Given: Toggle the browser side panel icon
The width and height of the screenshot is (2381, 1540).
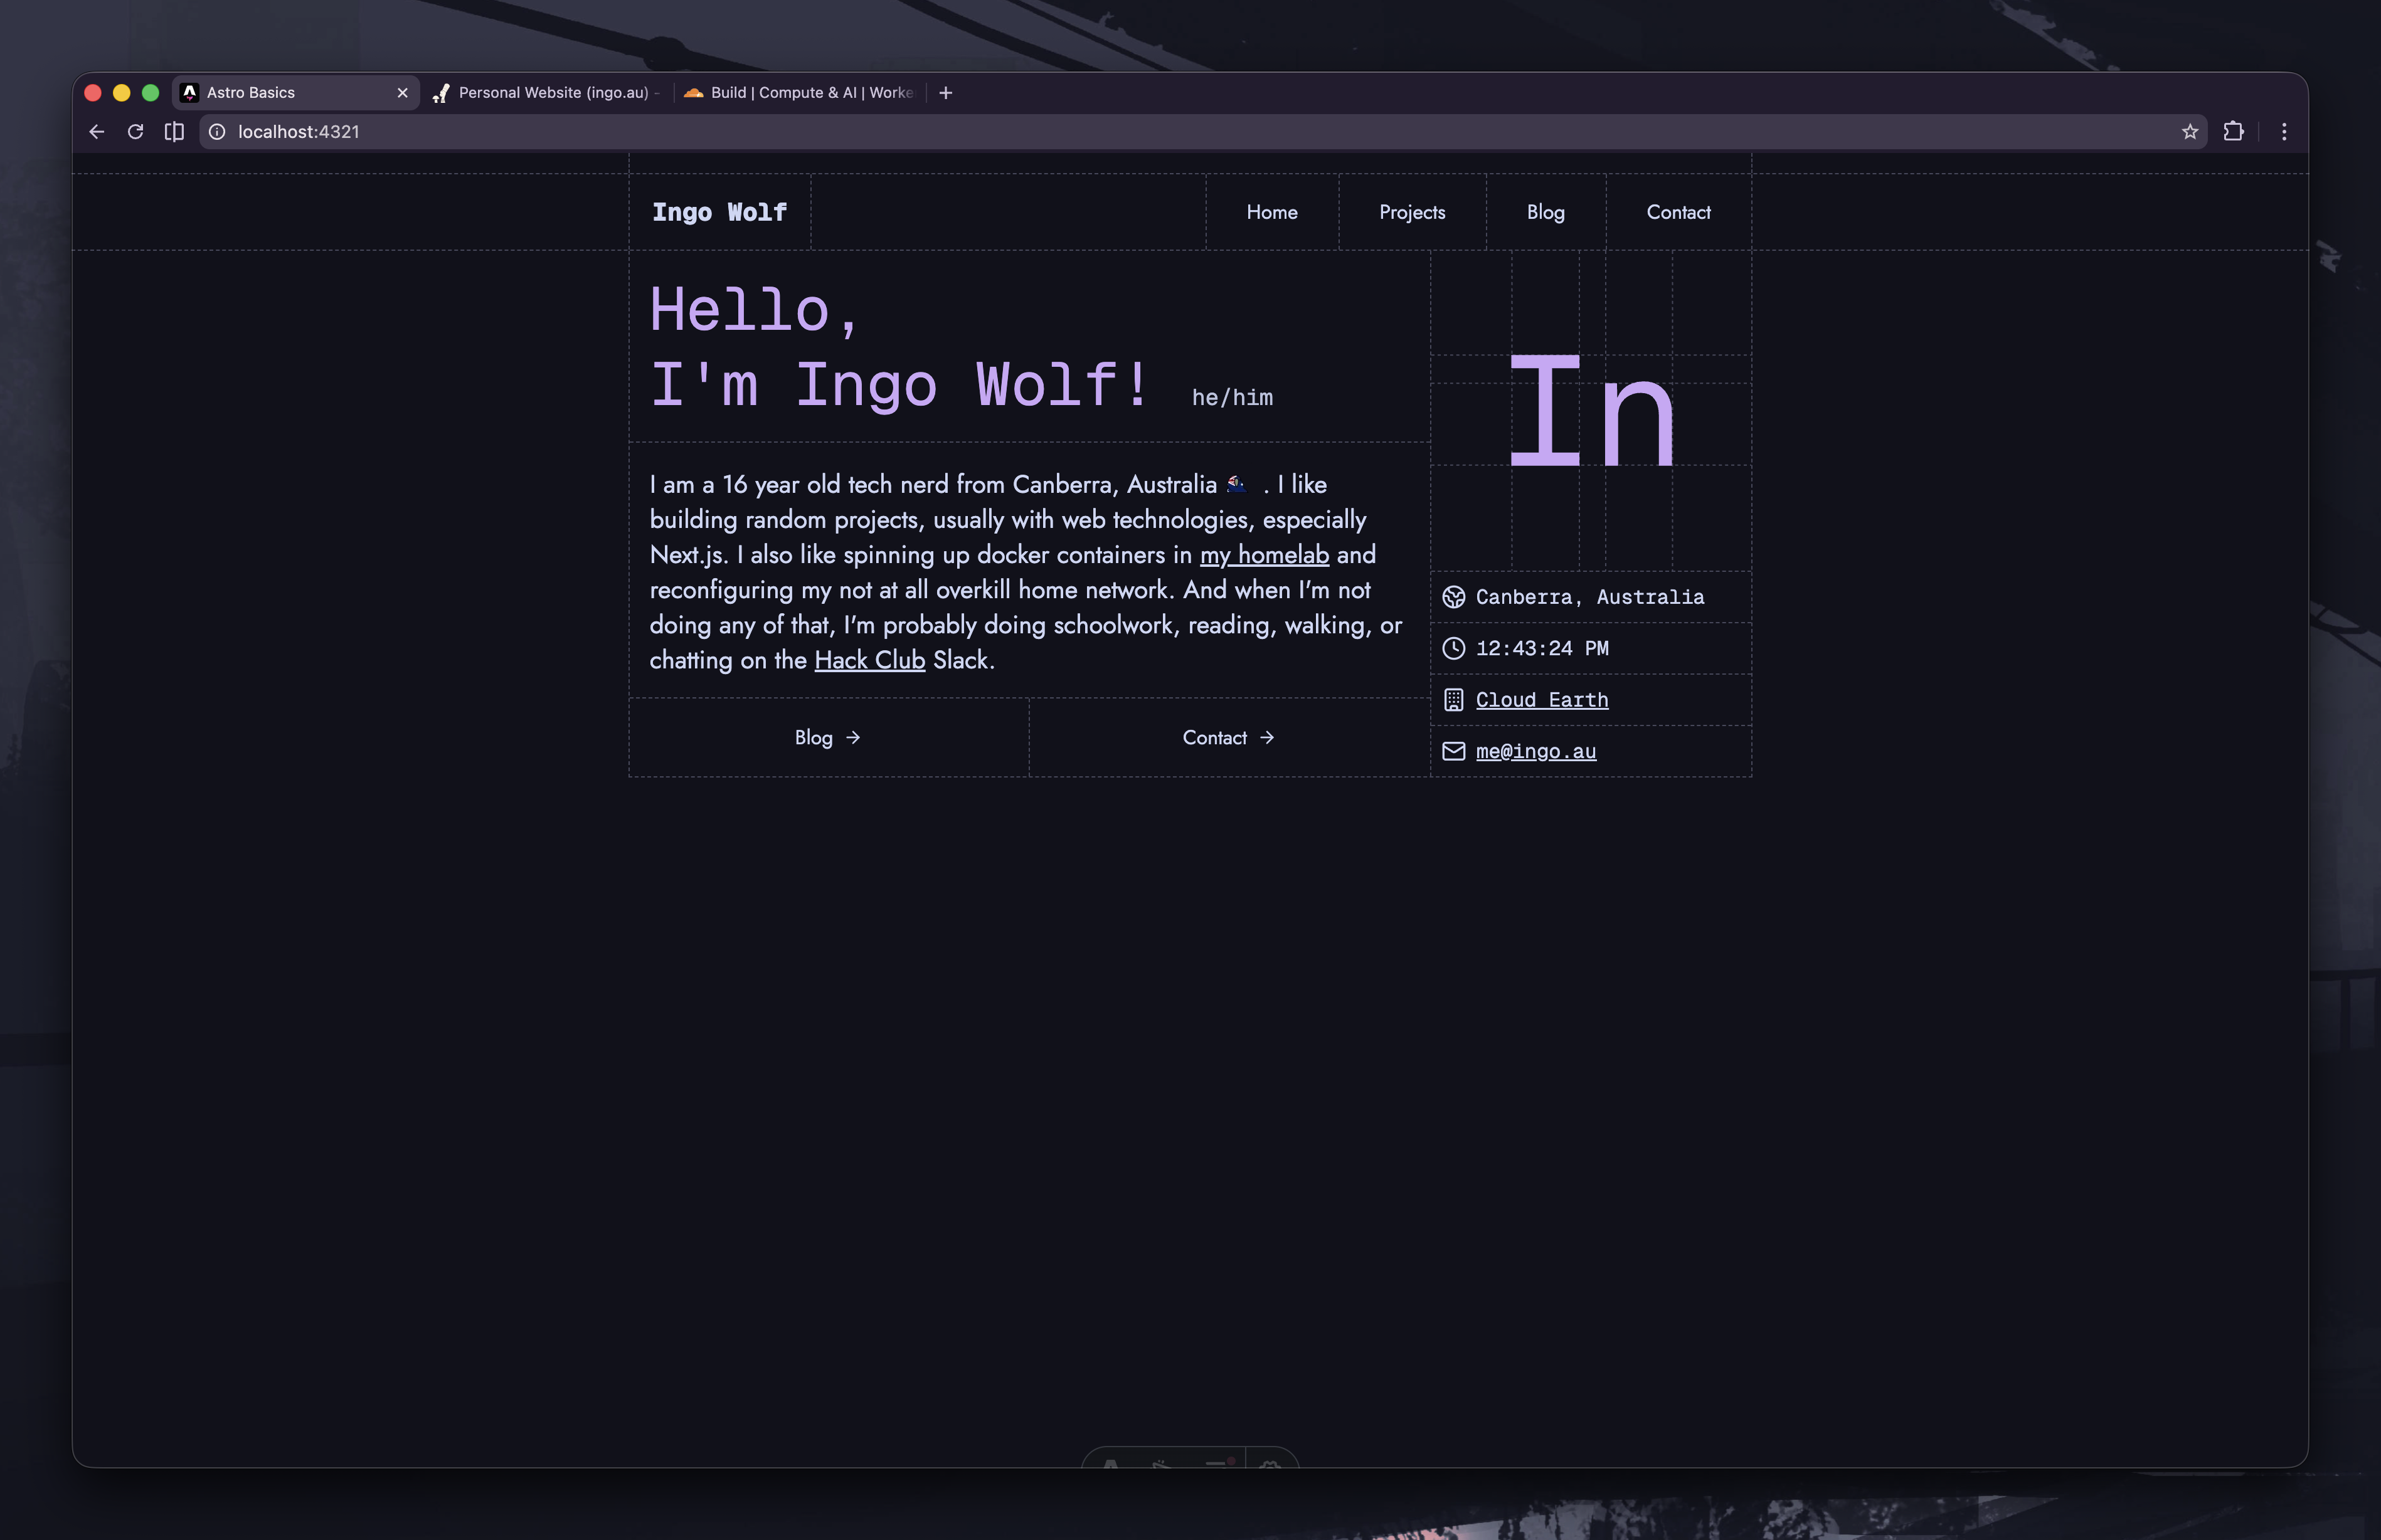Looking at the screenshot, I should click(x=174, y=132).
